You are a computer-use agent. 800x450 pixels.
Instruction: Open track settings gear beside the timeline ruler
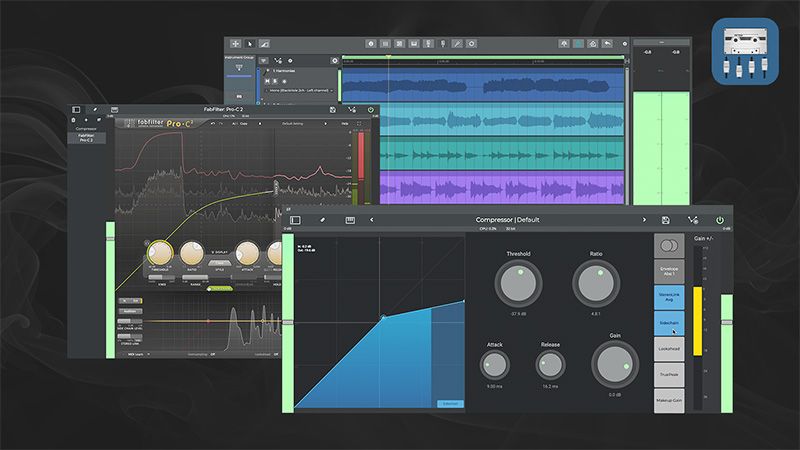pos(335,60)
